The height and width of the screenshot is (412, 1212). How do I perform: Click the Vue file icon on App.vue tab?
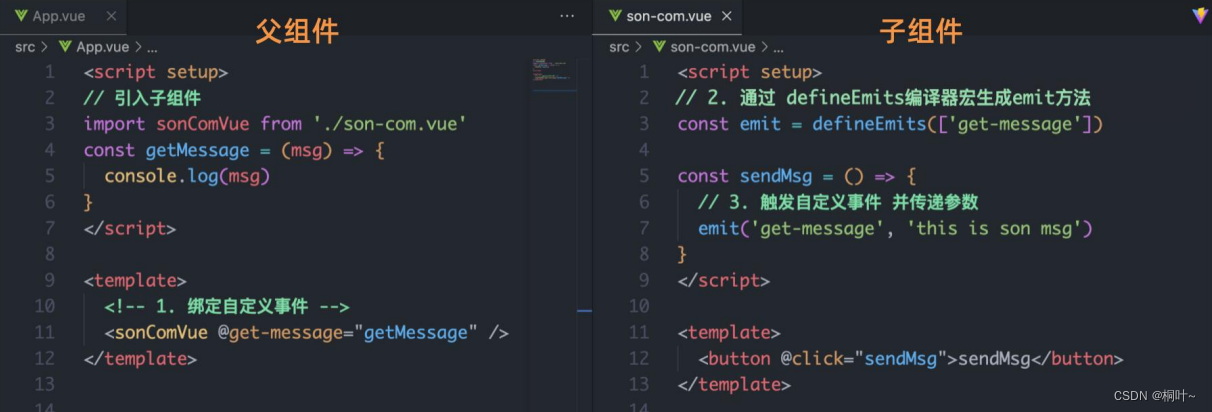pos(20,16)
